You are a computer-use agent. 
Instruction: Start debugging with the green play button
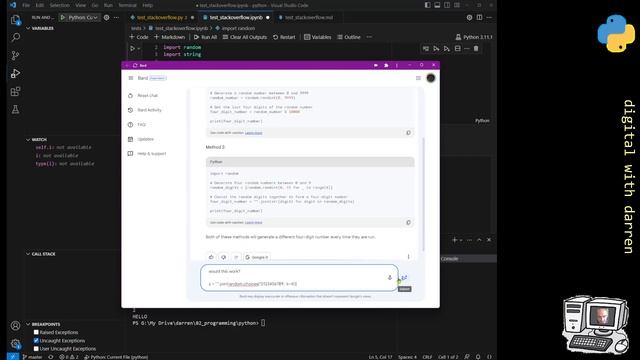click(63, 18)
